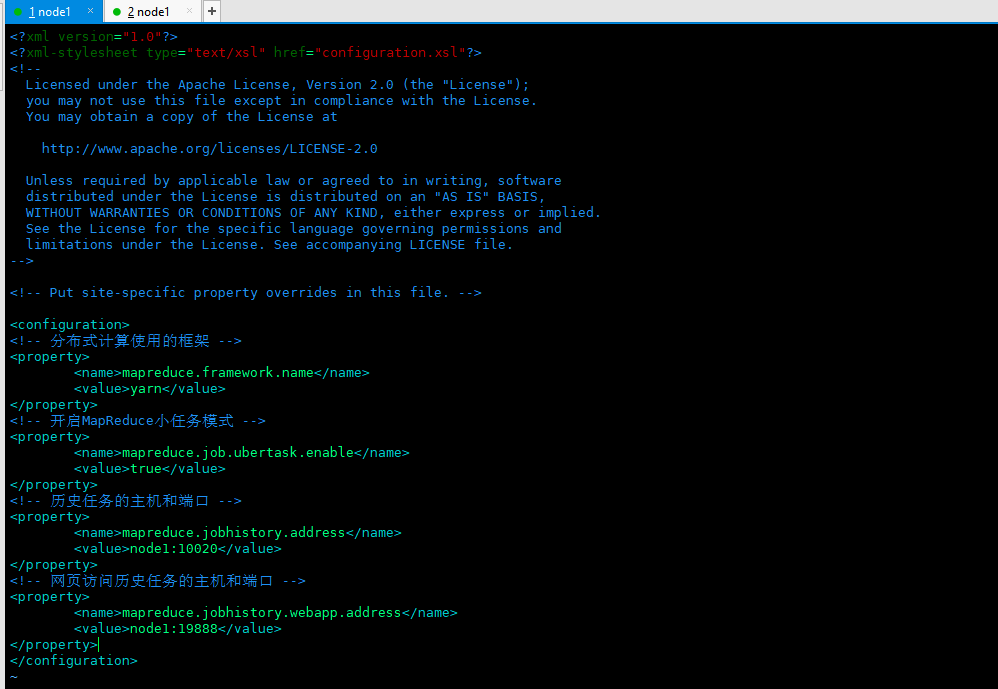Click the green status dot on '2 node1' tab

116,12
